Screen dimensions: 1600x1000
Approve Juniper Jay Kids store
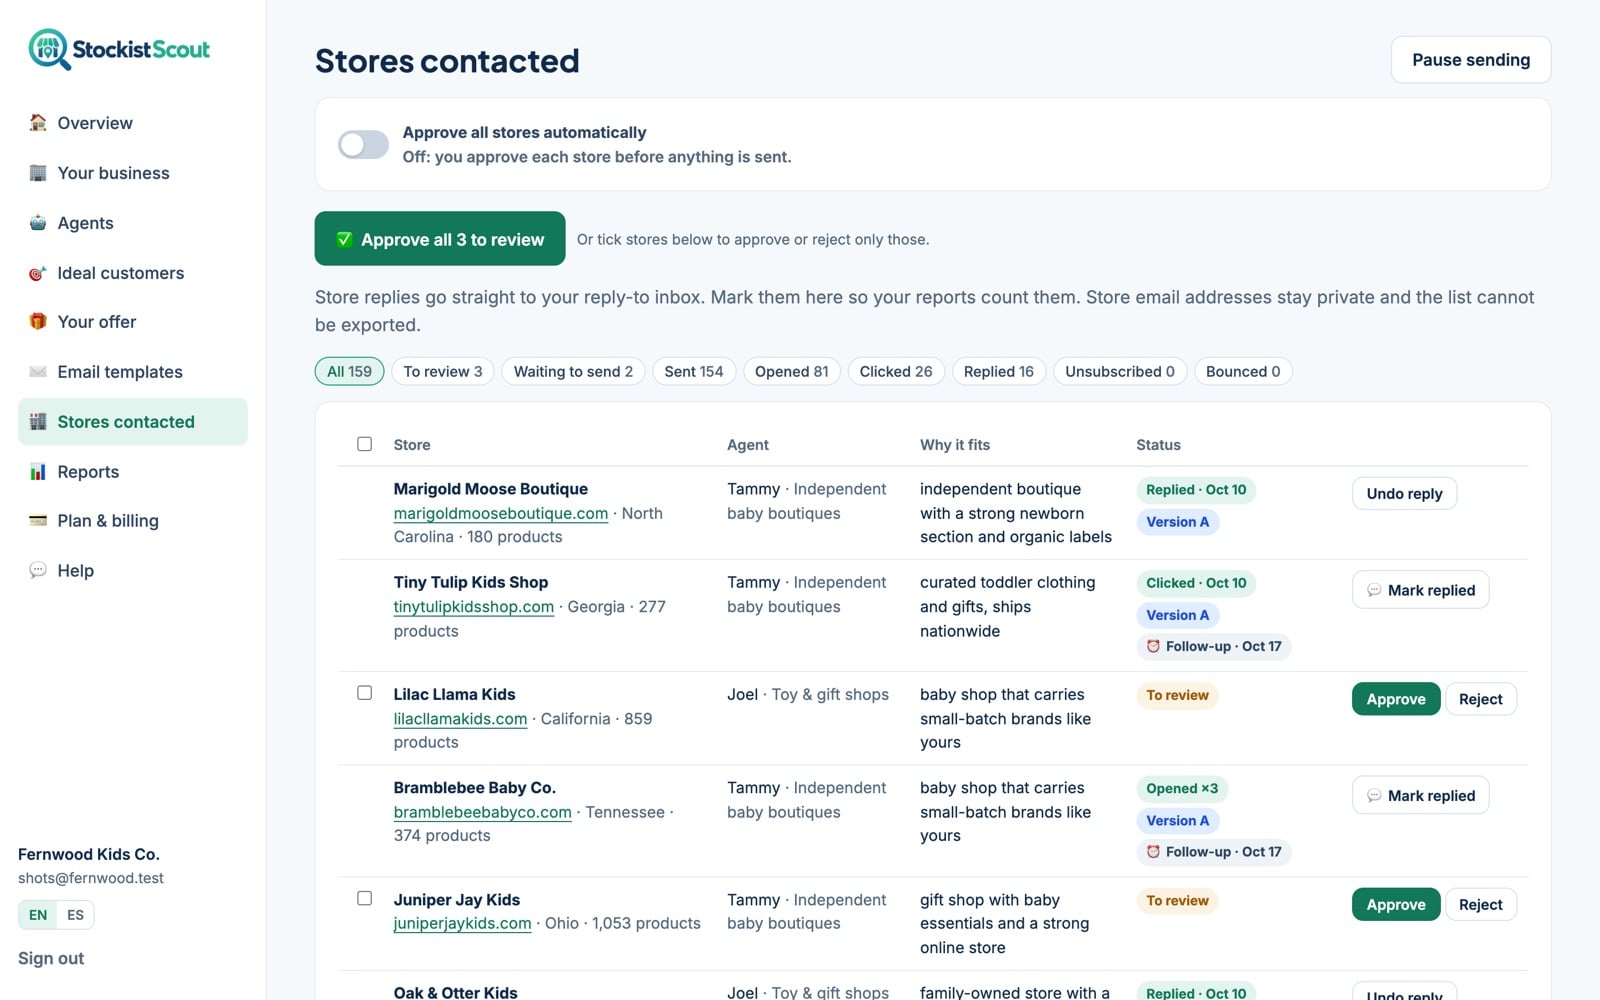coord(1395,905)
